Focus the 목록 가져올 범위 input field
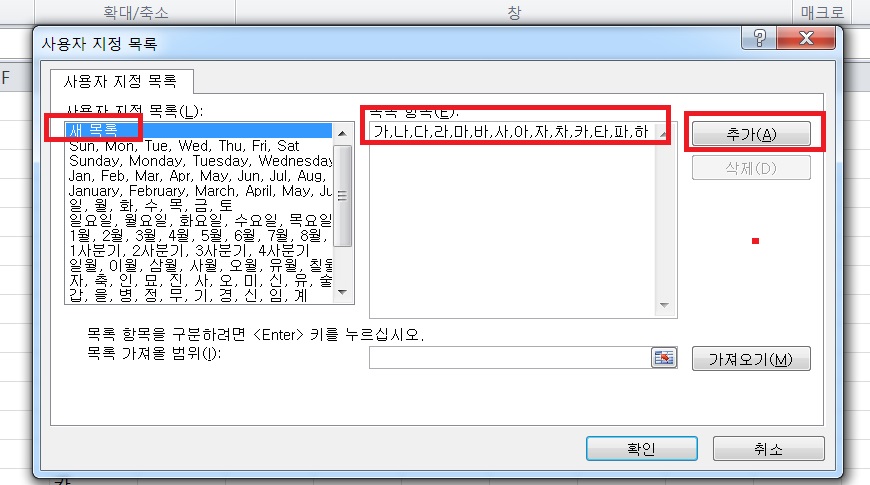The height and width of the screenshot is (485, 870). 510,358
